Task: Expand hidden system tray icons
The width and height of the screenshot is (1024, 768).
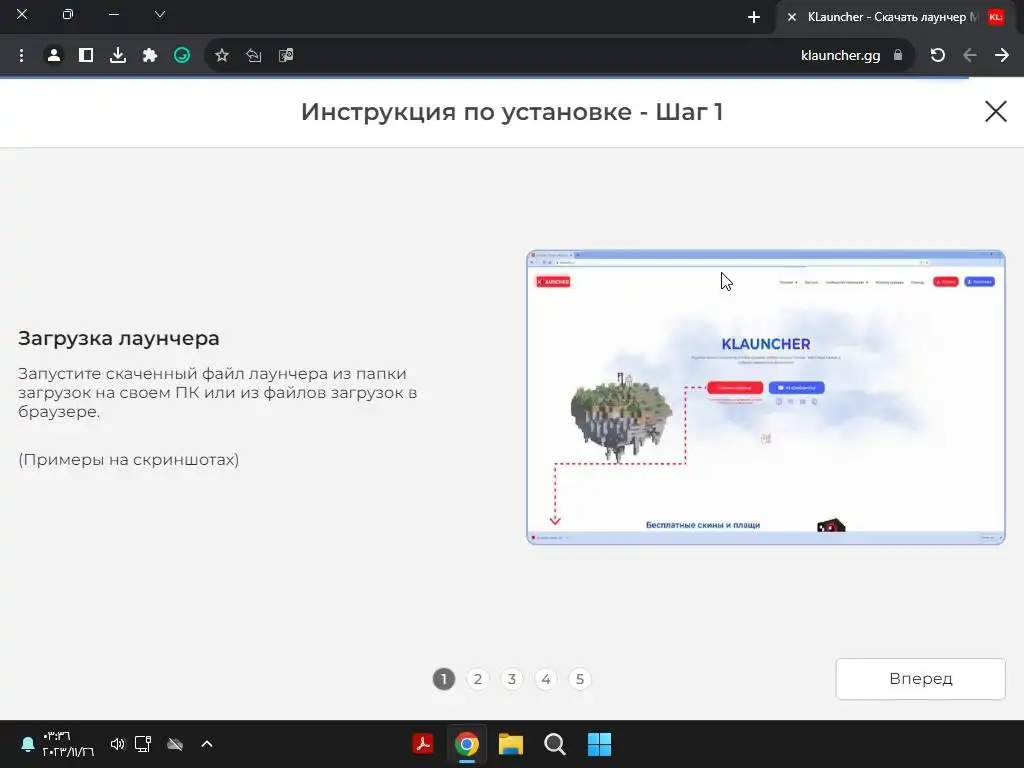Action: (207, 744)
